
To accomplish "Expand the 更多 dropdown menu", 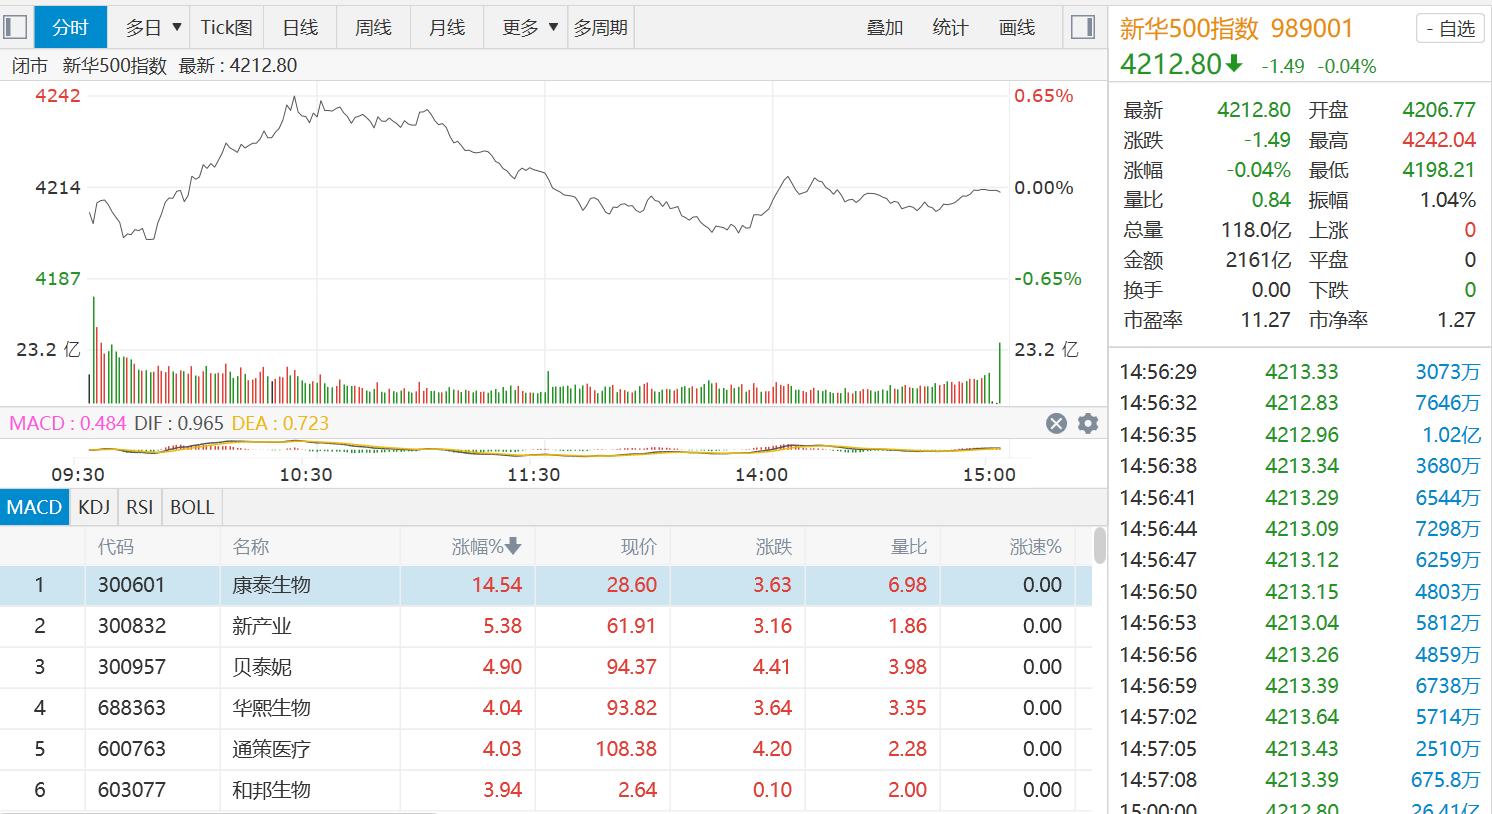I will click(x=527, y=27).
